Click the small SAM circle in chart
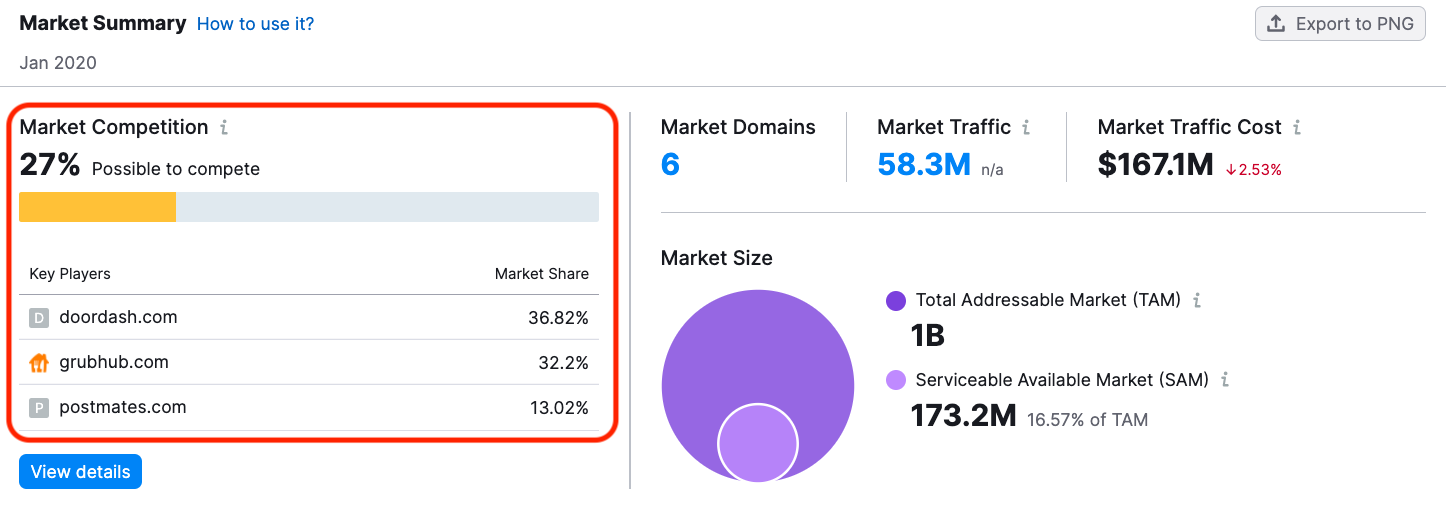This screenshot has height=513, width=1446. 758,444
